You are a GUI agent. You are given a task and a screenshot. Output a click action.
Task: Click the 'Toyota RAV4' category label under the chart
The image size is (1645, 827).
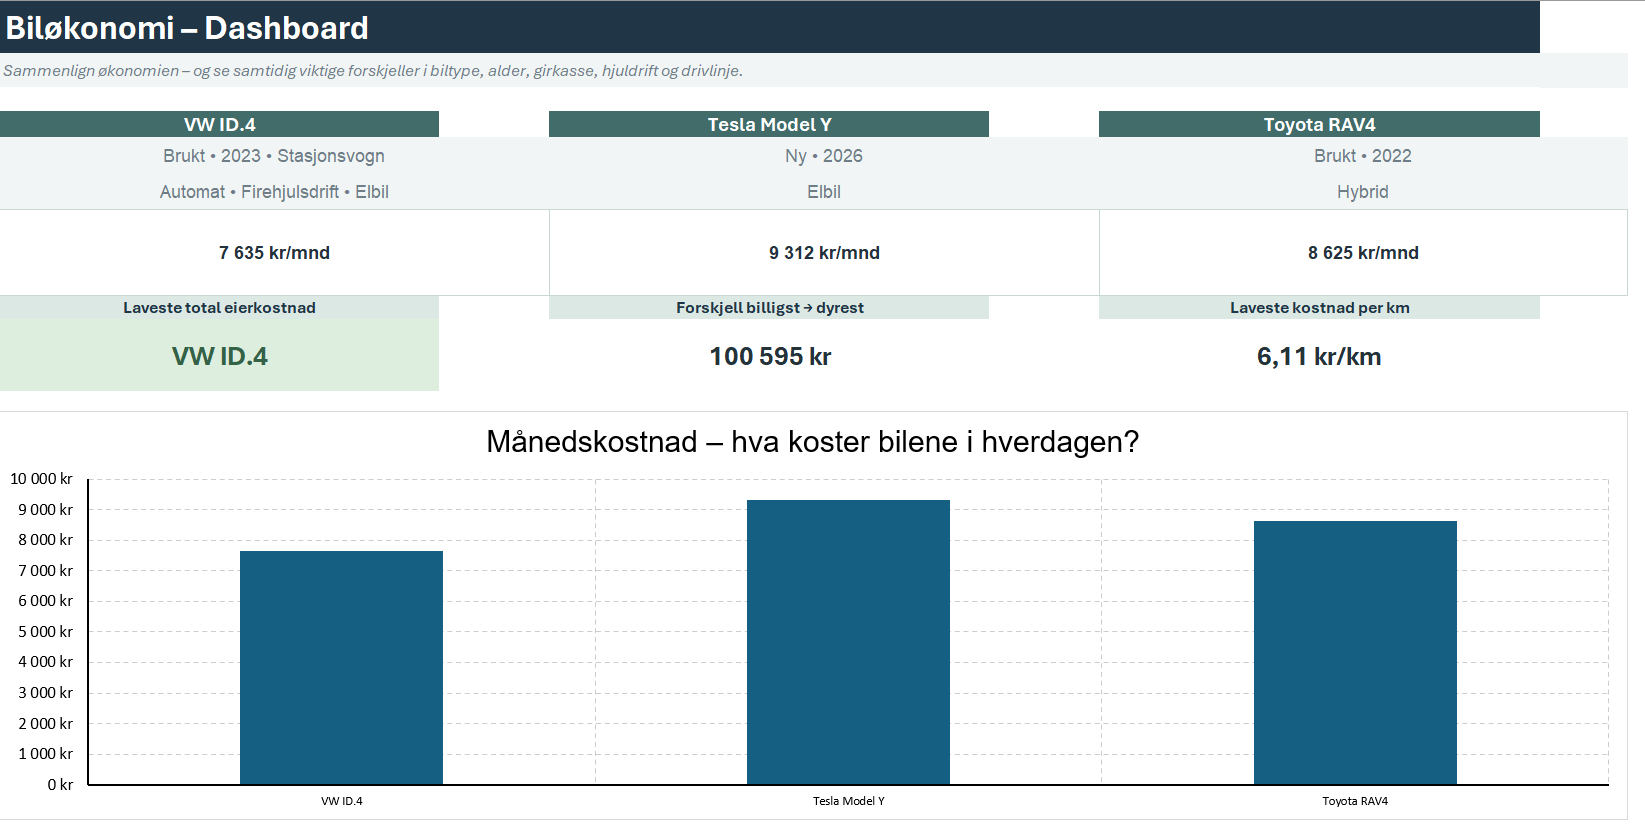pyautogui.click(x=1355, y=801)
